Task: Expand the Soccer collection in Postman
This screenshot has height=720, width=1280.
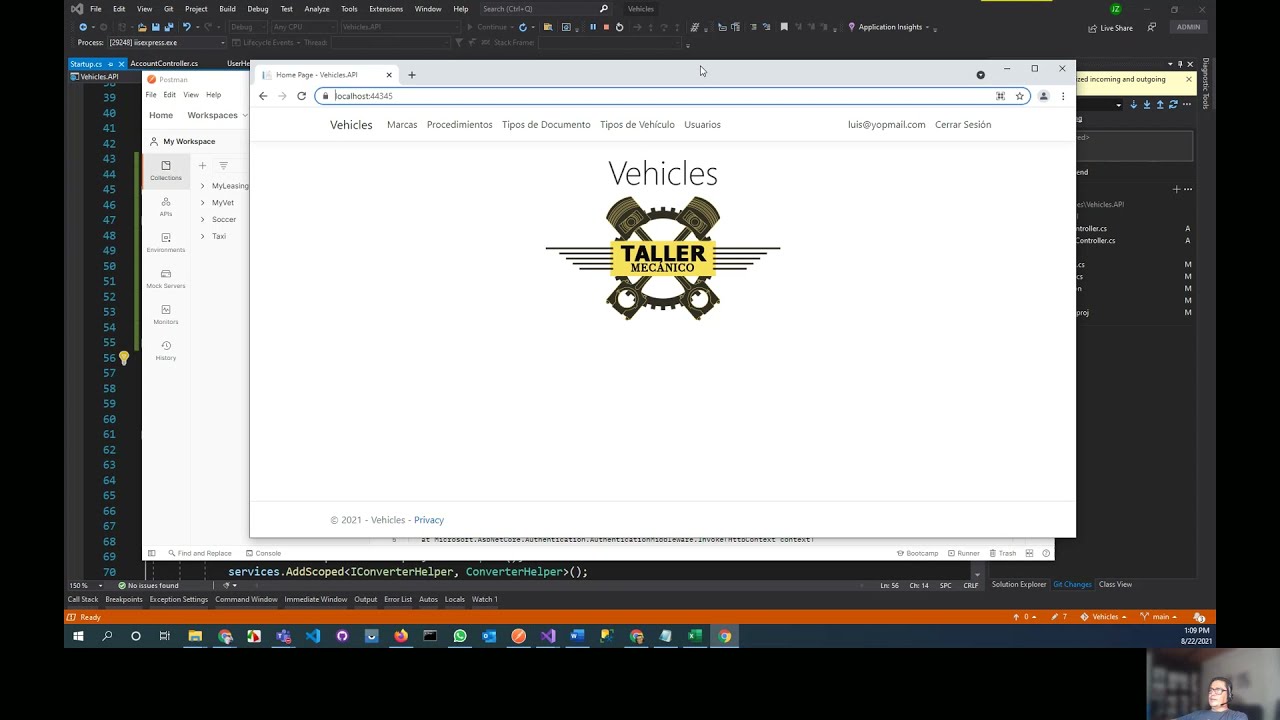Action: (x=202, y=219)
